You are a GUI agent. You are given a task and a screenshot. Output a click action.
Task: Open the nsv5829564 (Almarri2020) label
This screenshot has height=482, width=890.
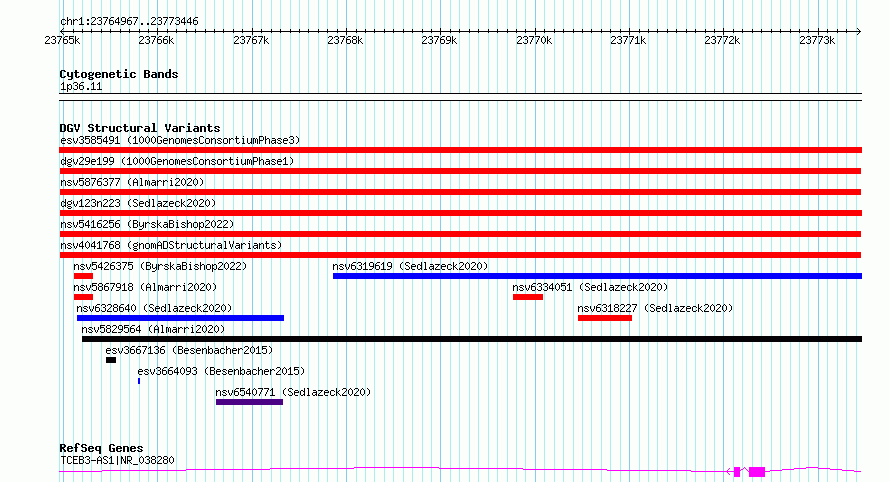153,329
